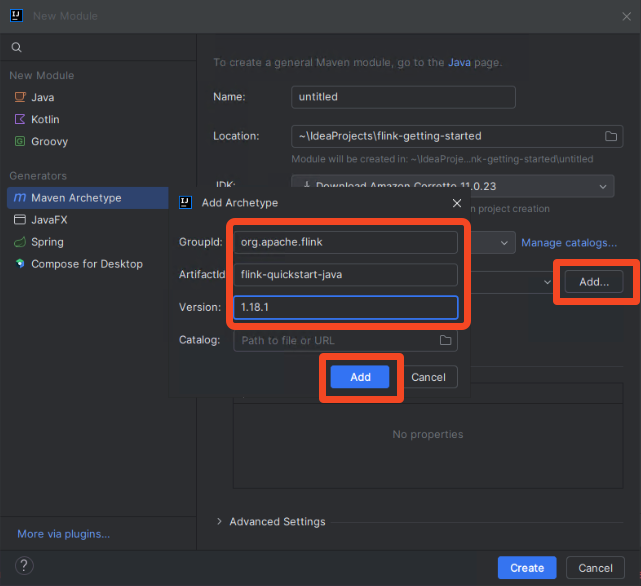
Task: Click IntelliJ icon in New Module title bar
Action: tap(16, 16)
